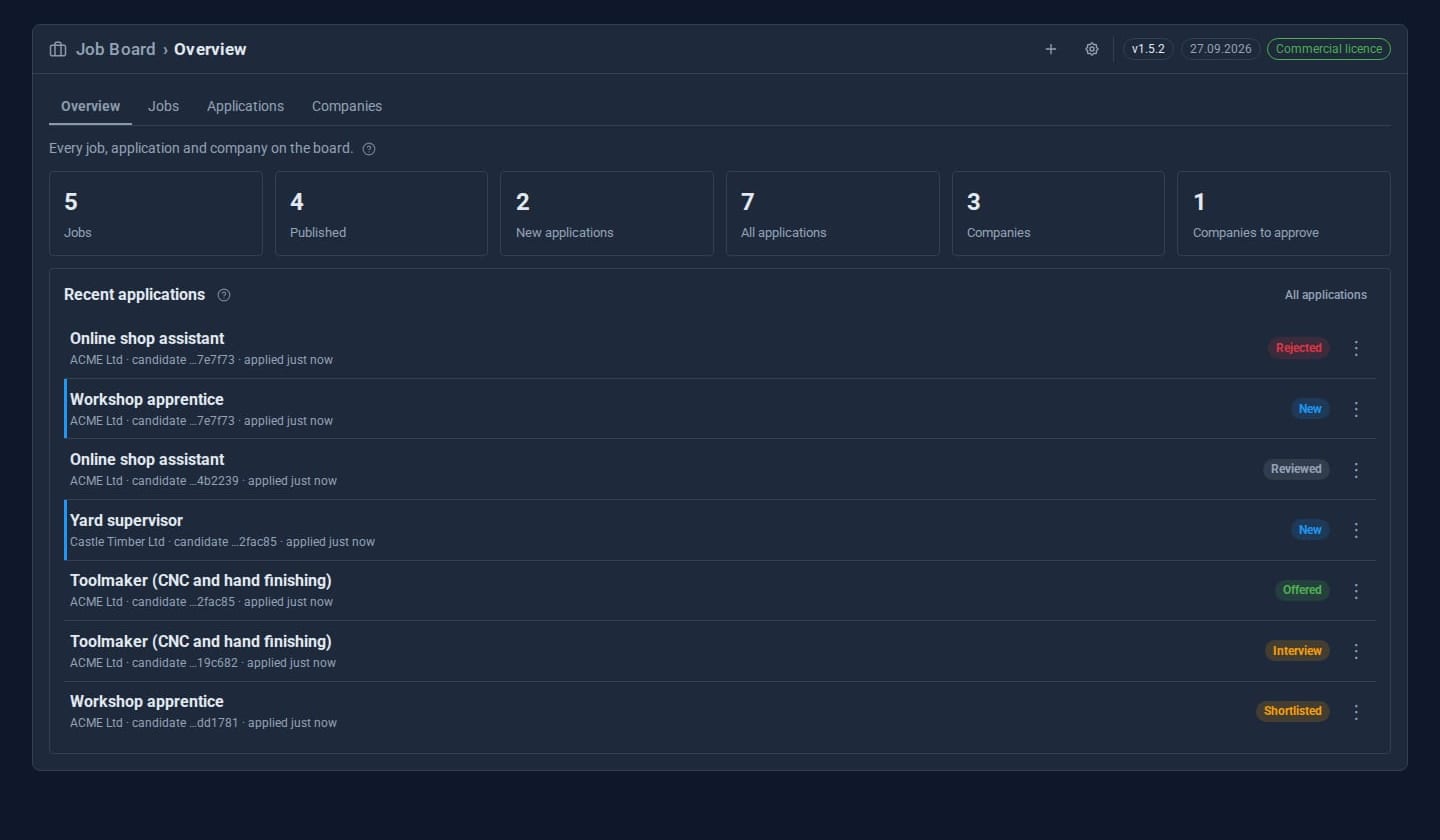The width and height of the screenshot is (1440, 840).
Task: Open the three-dot menu for the new Workshop apprentice application
Action: coord(1356,409)
